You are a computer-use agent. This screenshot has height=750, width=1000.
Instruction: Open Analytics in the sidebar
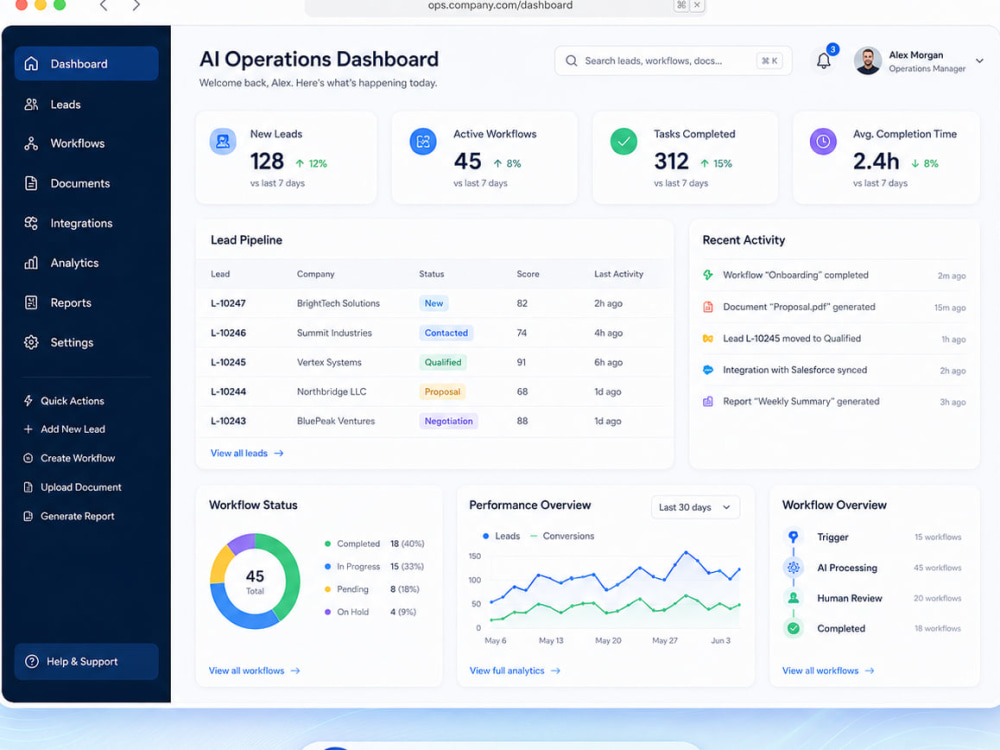coord(86,263)
